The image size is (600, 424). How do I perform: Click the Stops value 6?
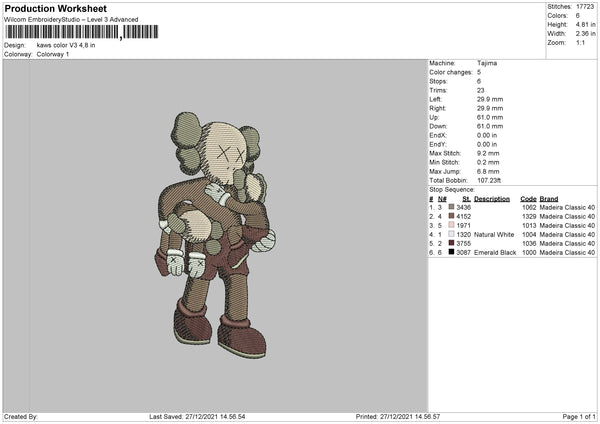479,81
